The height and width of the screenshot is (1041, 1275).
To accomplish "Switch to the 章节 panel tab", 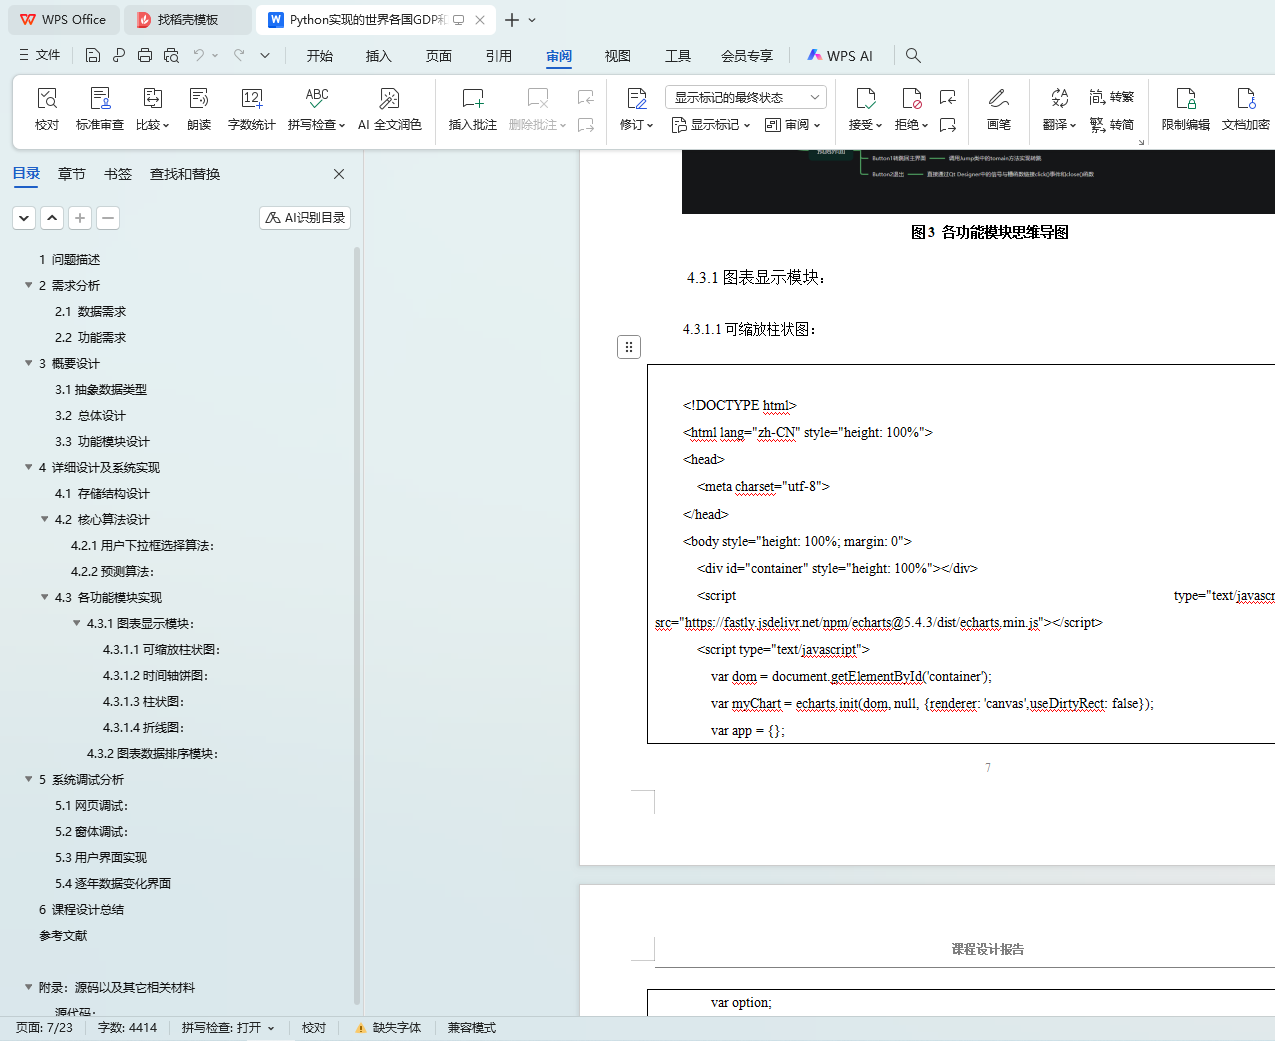I will 72,174.
